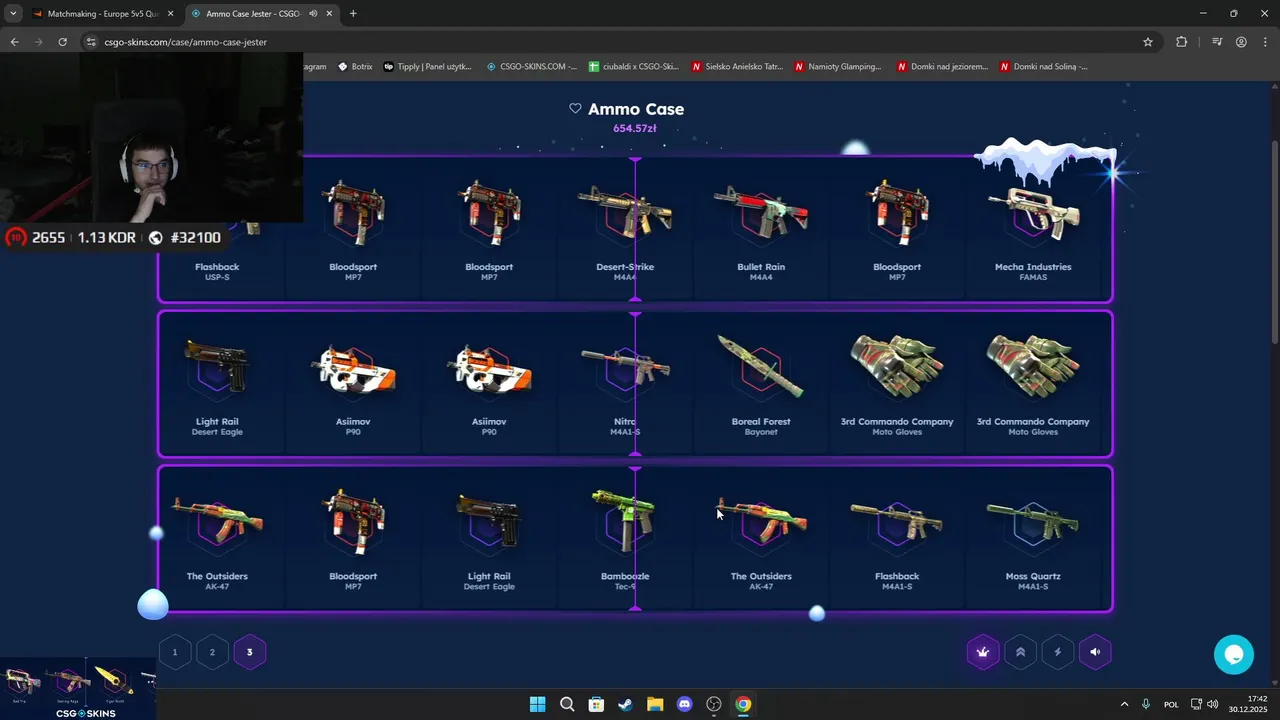
Task: Open a new browser tab
Action: (x=353, y=14)
